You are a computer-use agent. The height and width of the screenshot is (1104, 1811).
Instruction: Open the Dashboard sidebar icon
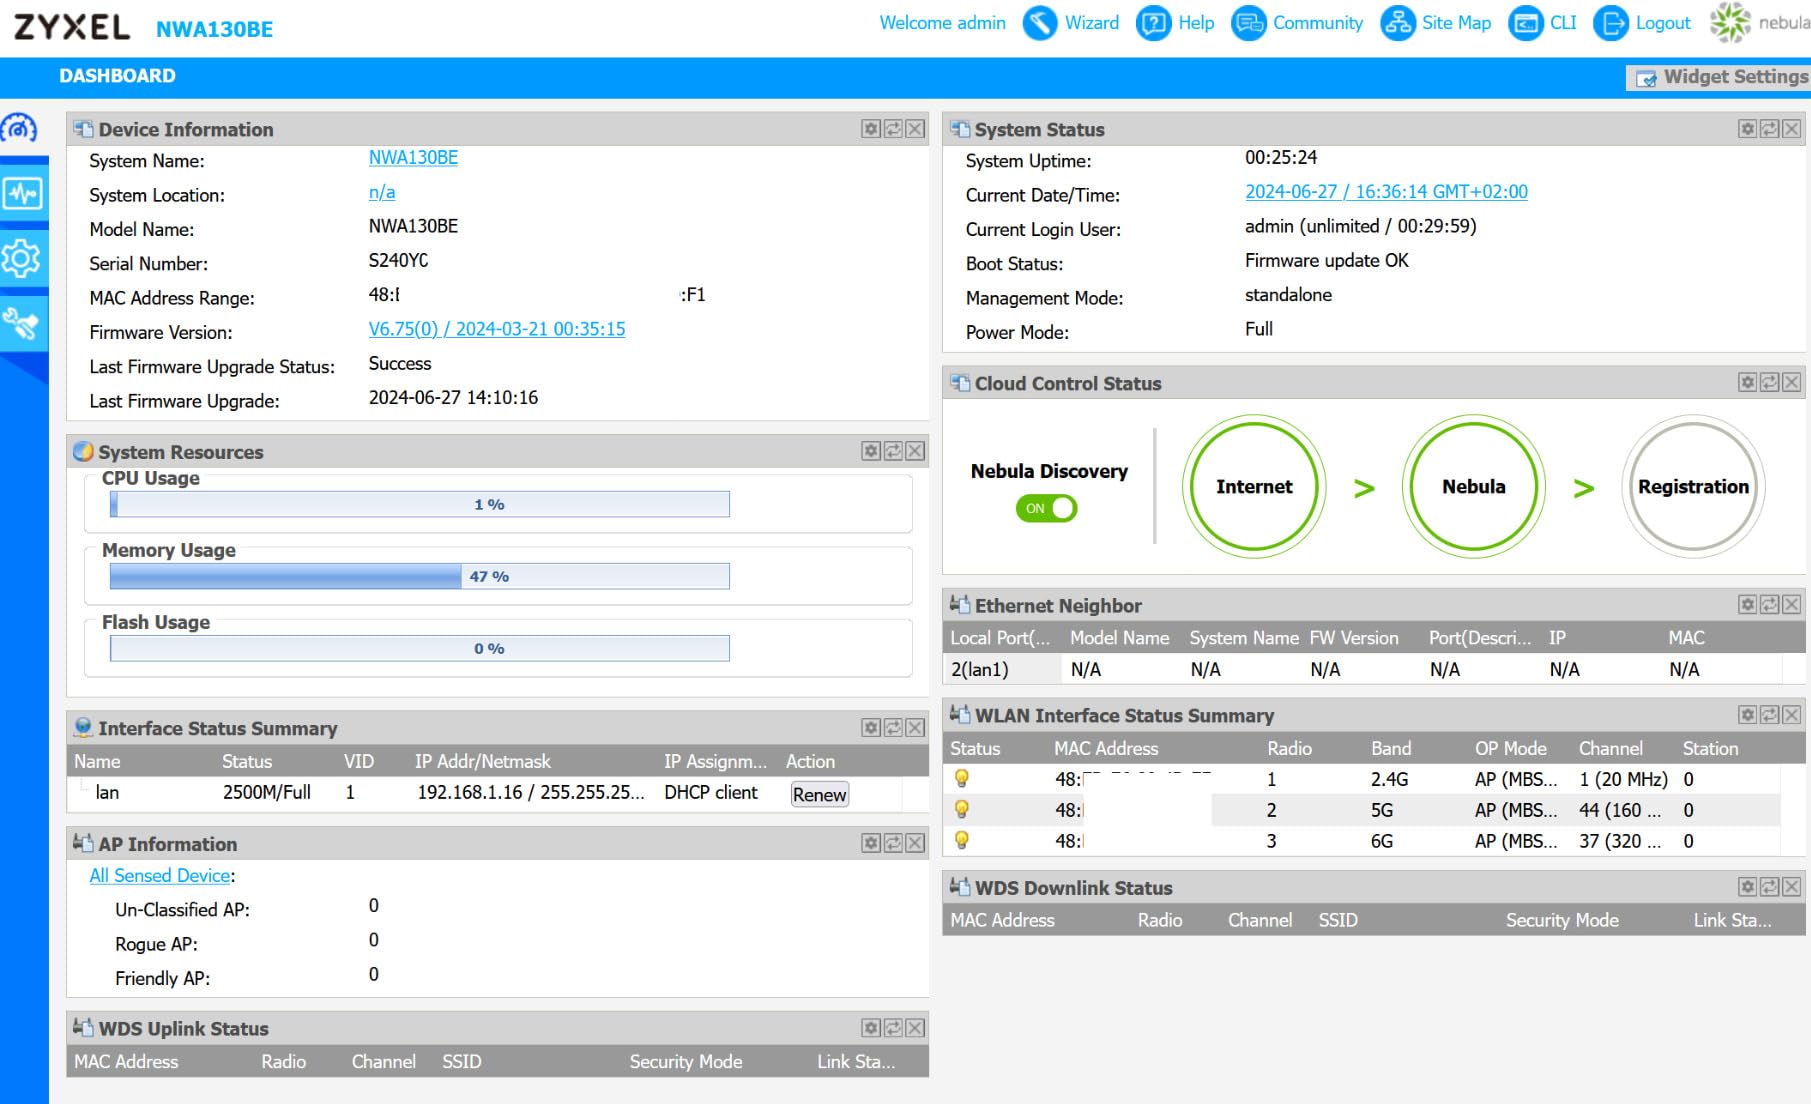20,128
